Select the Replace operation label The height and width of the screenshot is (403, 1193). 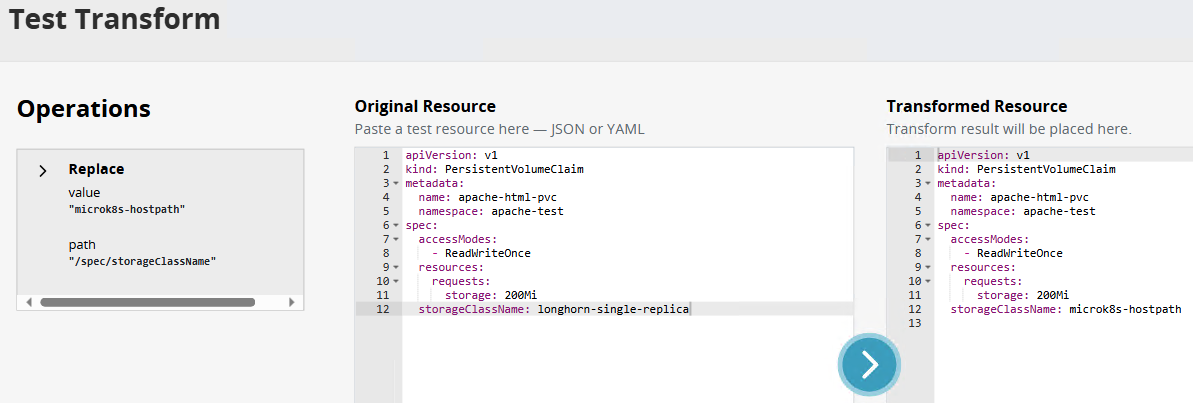point(96,170)
